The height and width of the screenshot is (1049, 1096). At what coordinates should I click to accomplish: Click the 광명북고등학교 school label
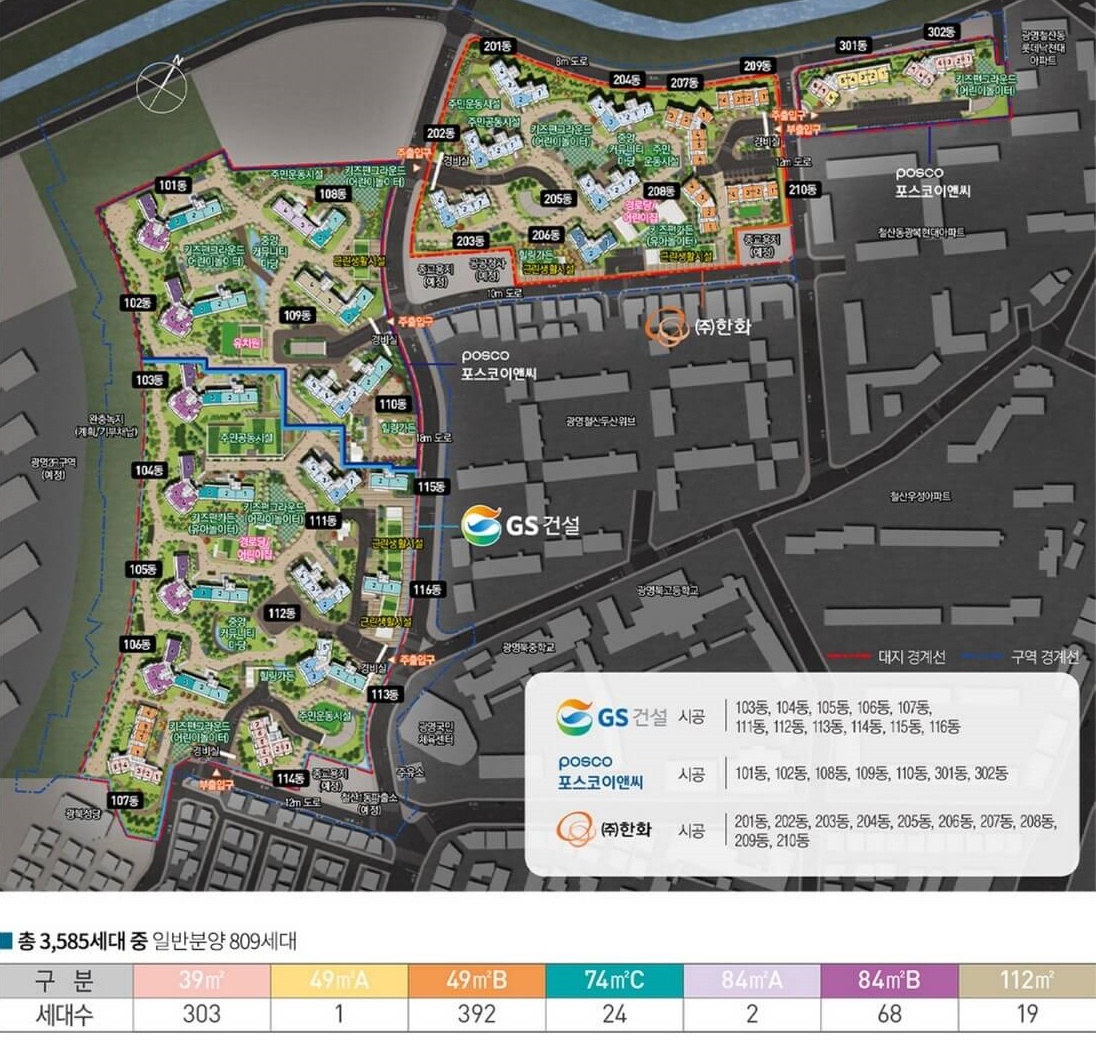[x=668, y=591]
